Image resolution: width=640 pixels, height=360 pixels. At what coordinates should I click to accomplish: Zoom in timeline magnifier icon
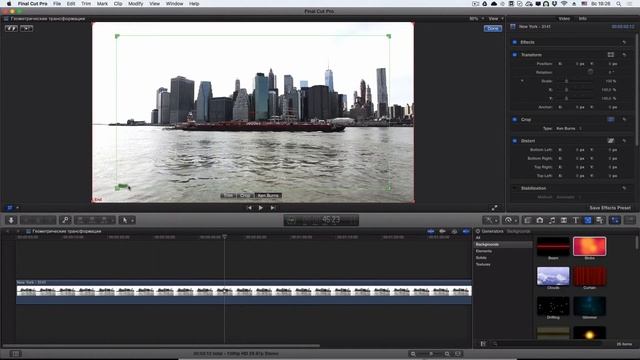[x=447, y=353]
